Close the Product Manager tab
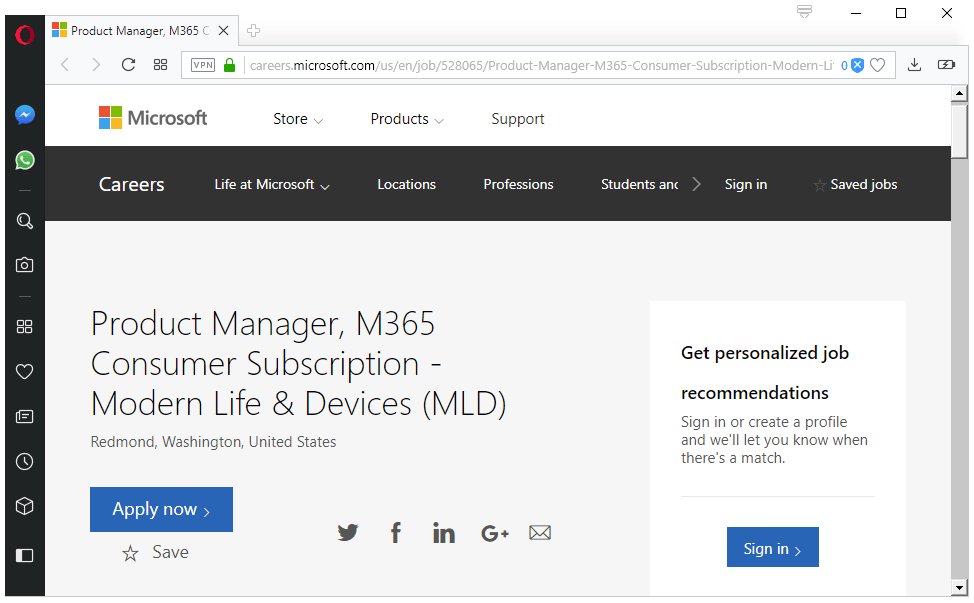974x603 pixels. 224,30
